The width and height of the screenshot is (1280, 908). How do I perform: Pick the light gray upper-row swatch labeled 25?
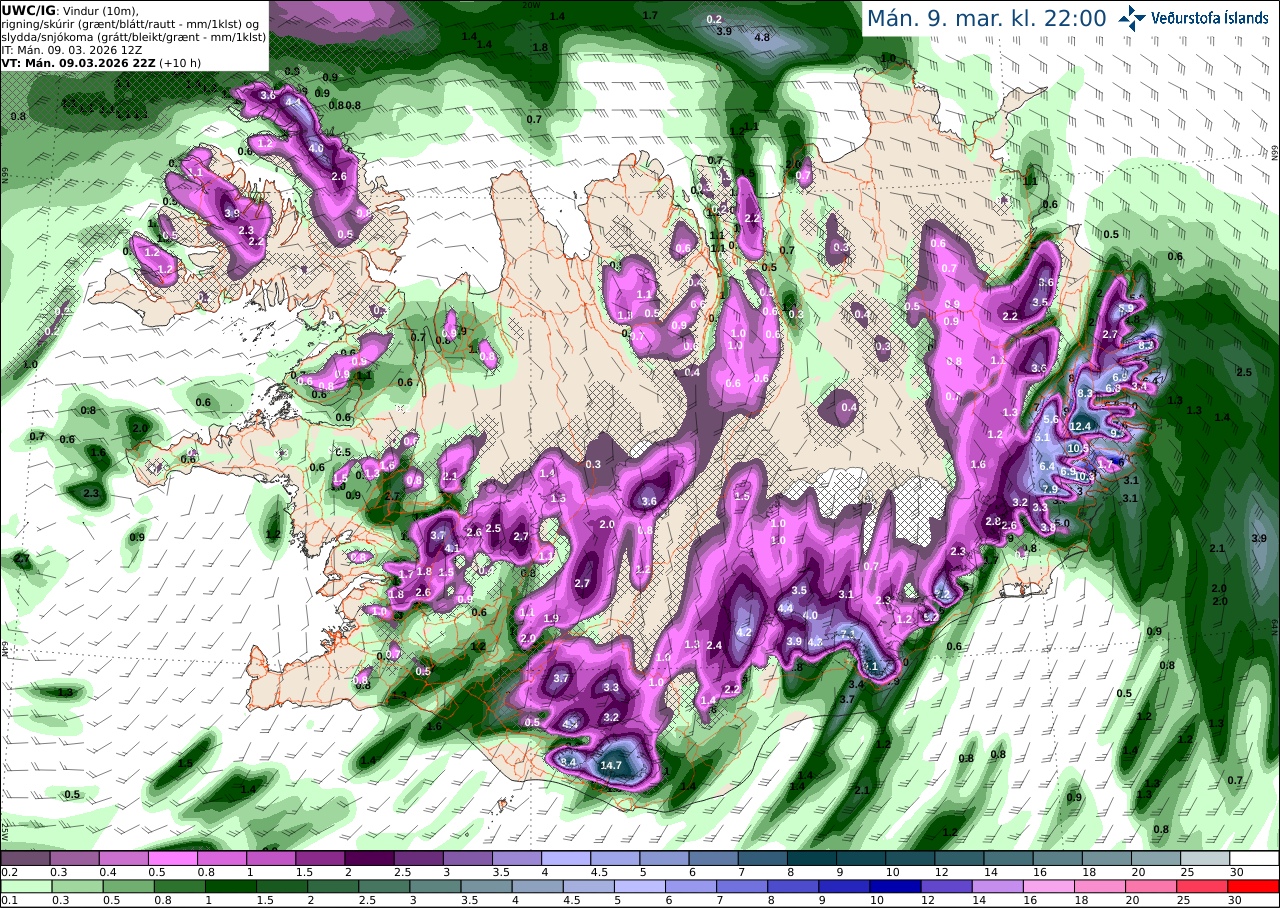[x=1206, y=858]
